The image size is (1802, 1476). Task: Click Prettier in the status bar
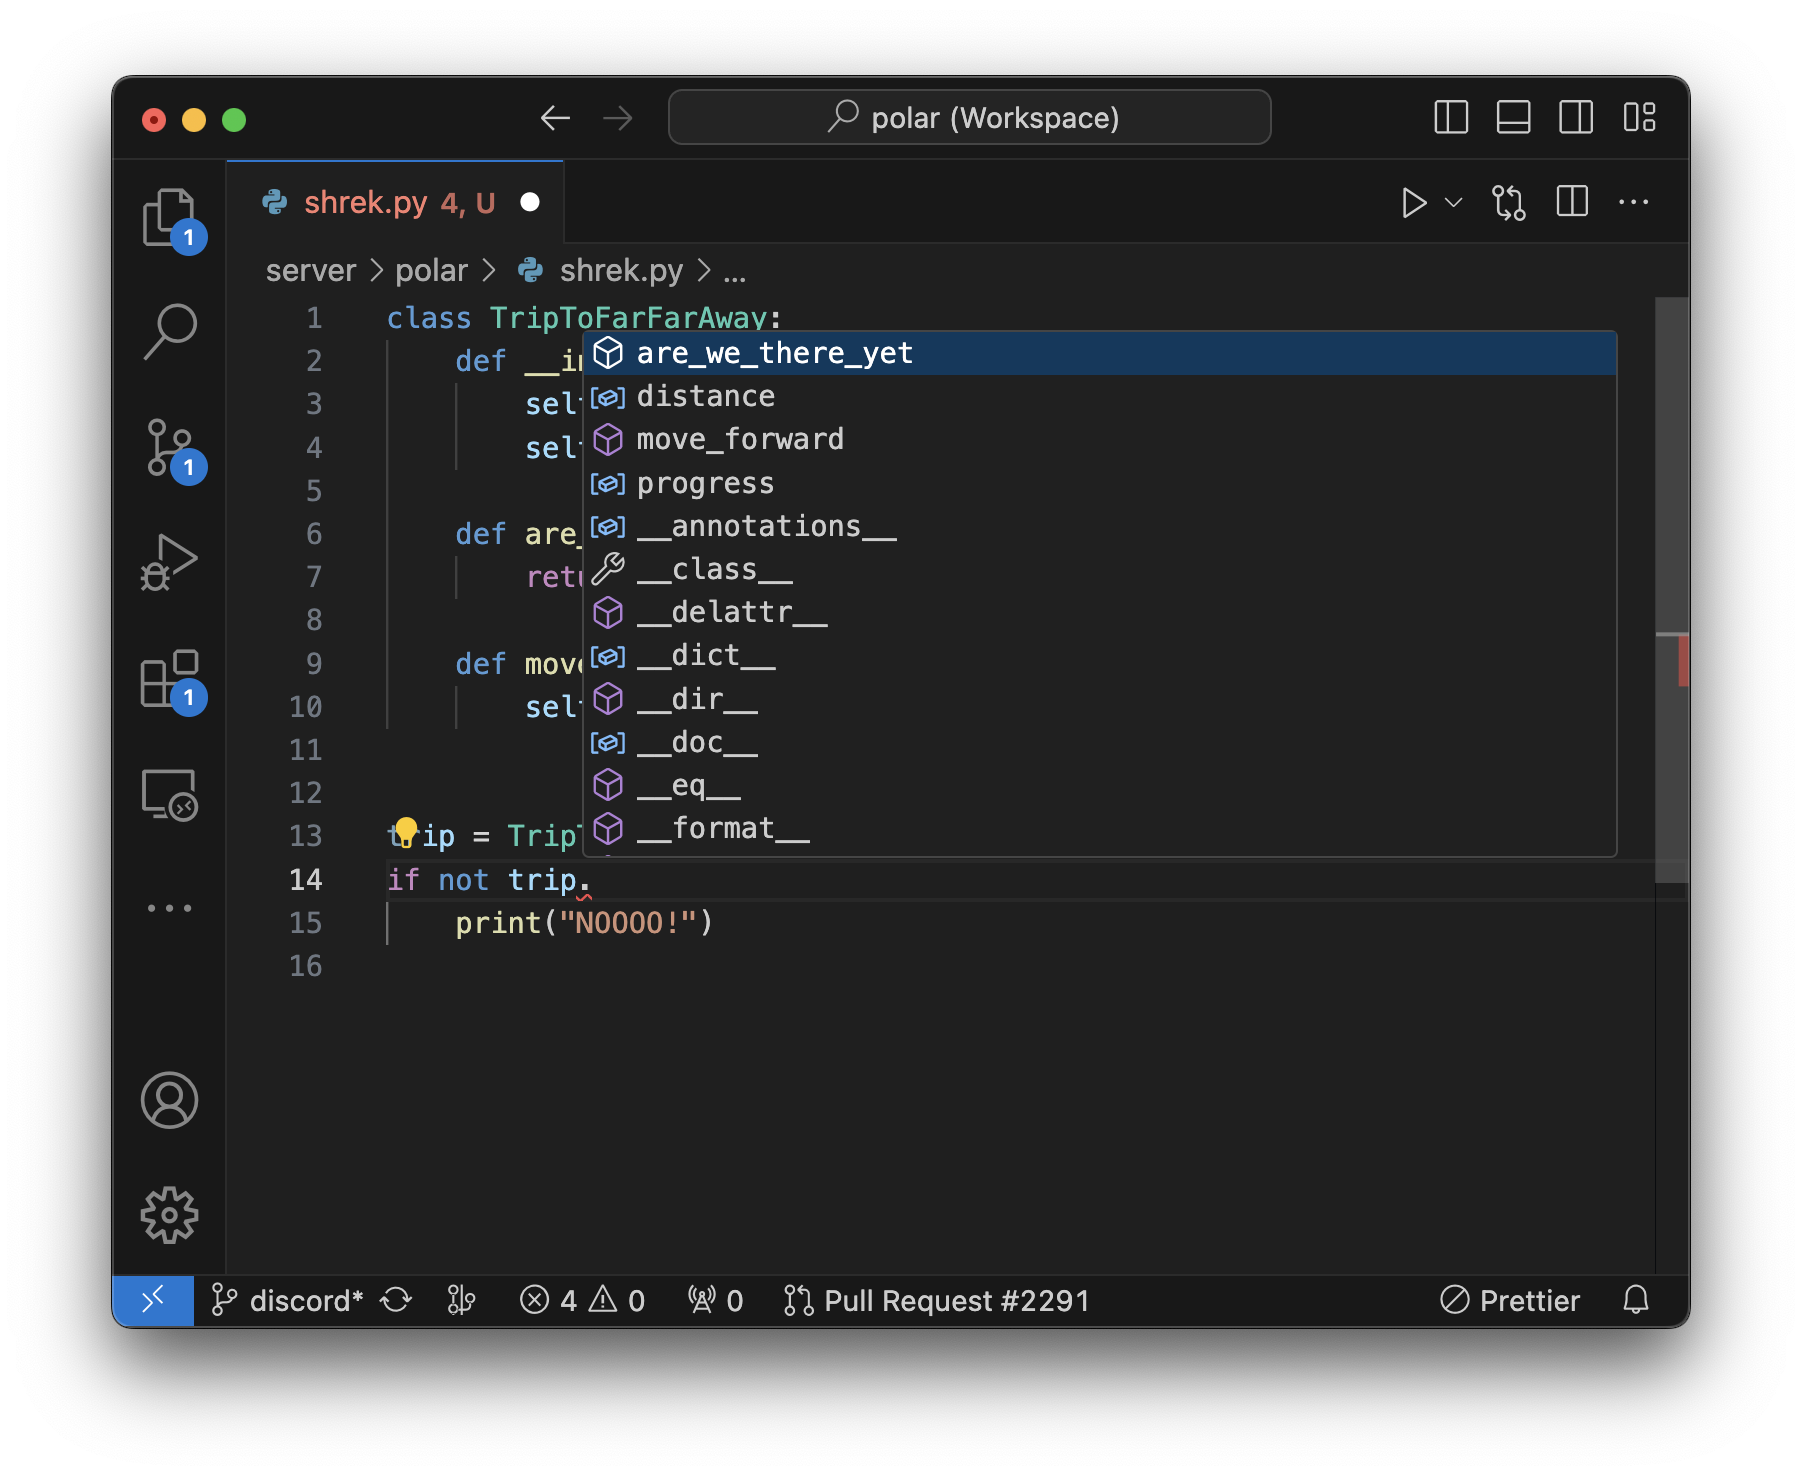1511,1300
